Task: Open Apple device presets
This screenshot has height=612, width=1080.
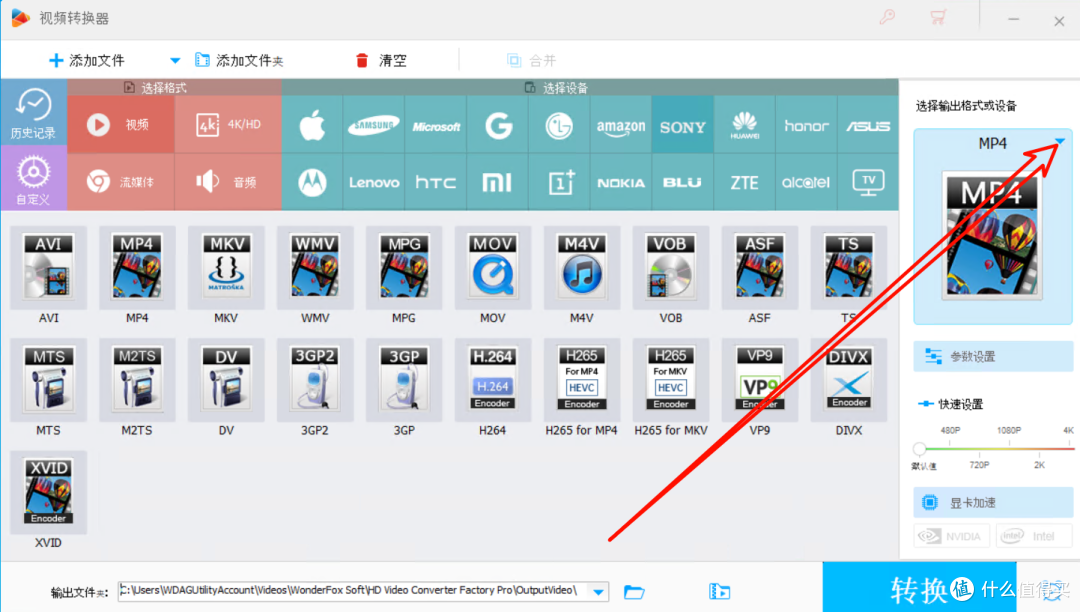Action: (x=313, y=125)
